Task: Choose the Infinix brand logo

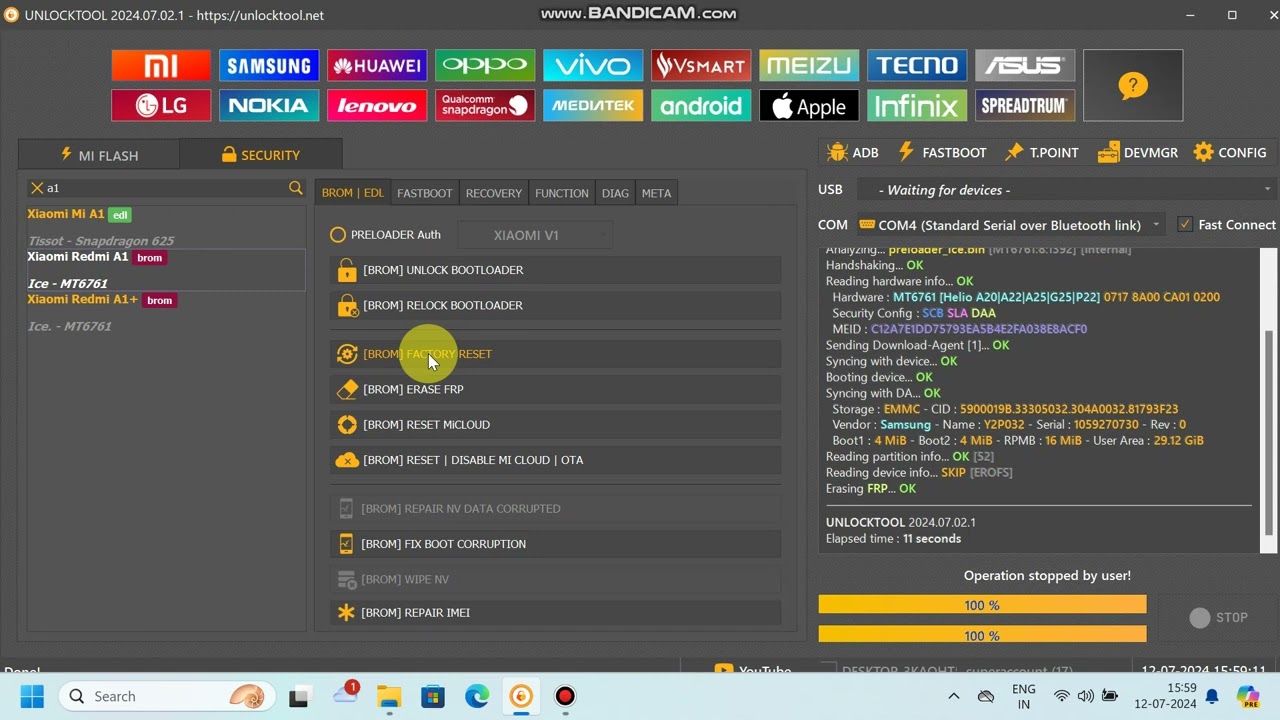Action: (917, 105)
